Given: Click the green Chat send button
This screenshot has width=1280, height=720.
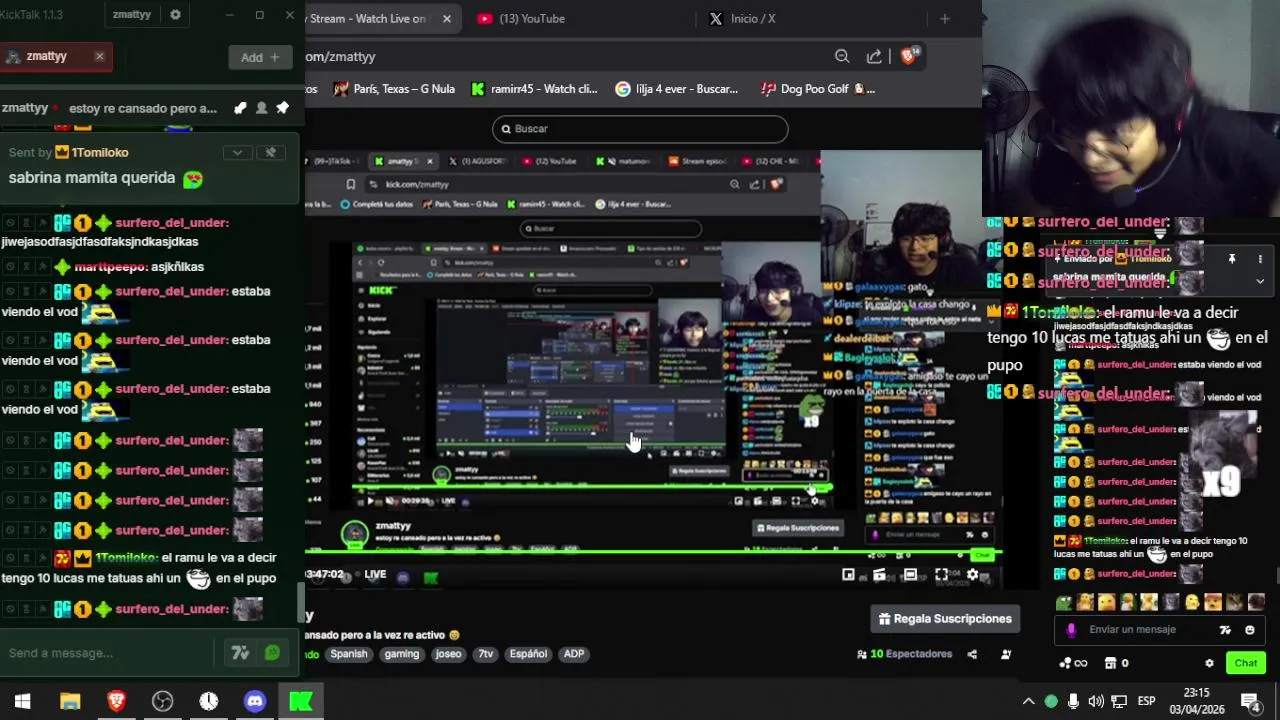Looking at the screenshot, I should point(1246,663).
